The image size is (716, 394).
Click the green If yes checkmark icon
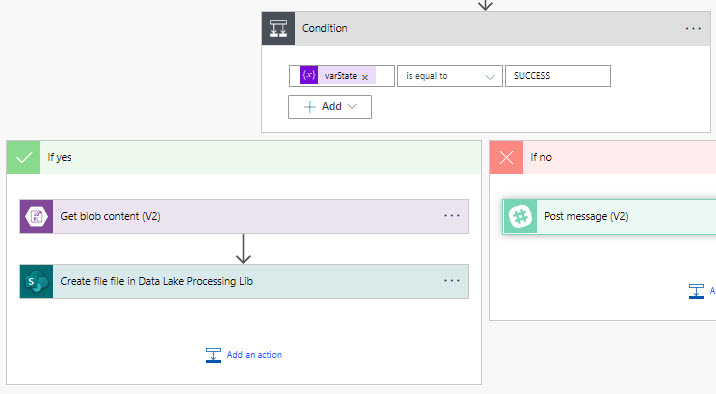pyautogui.click(x=24, y=158)
